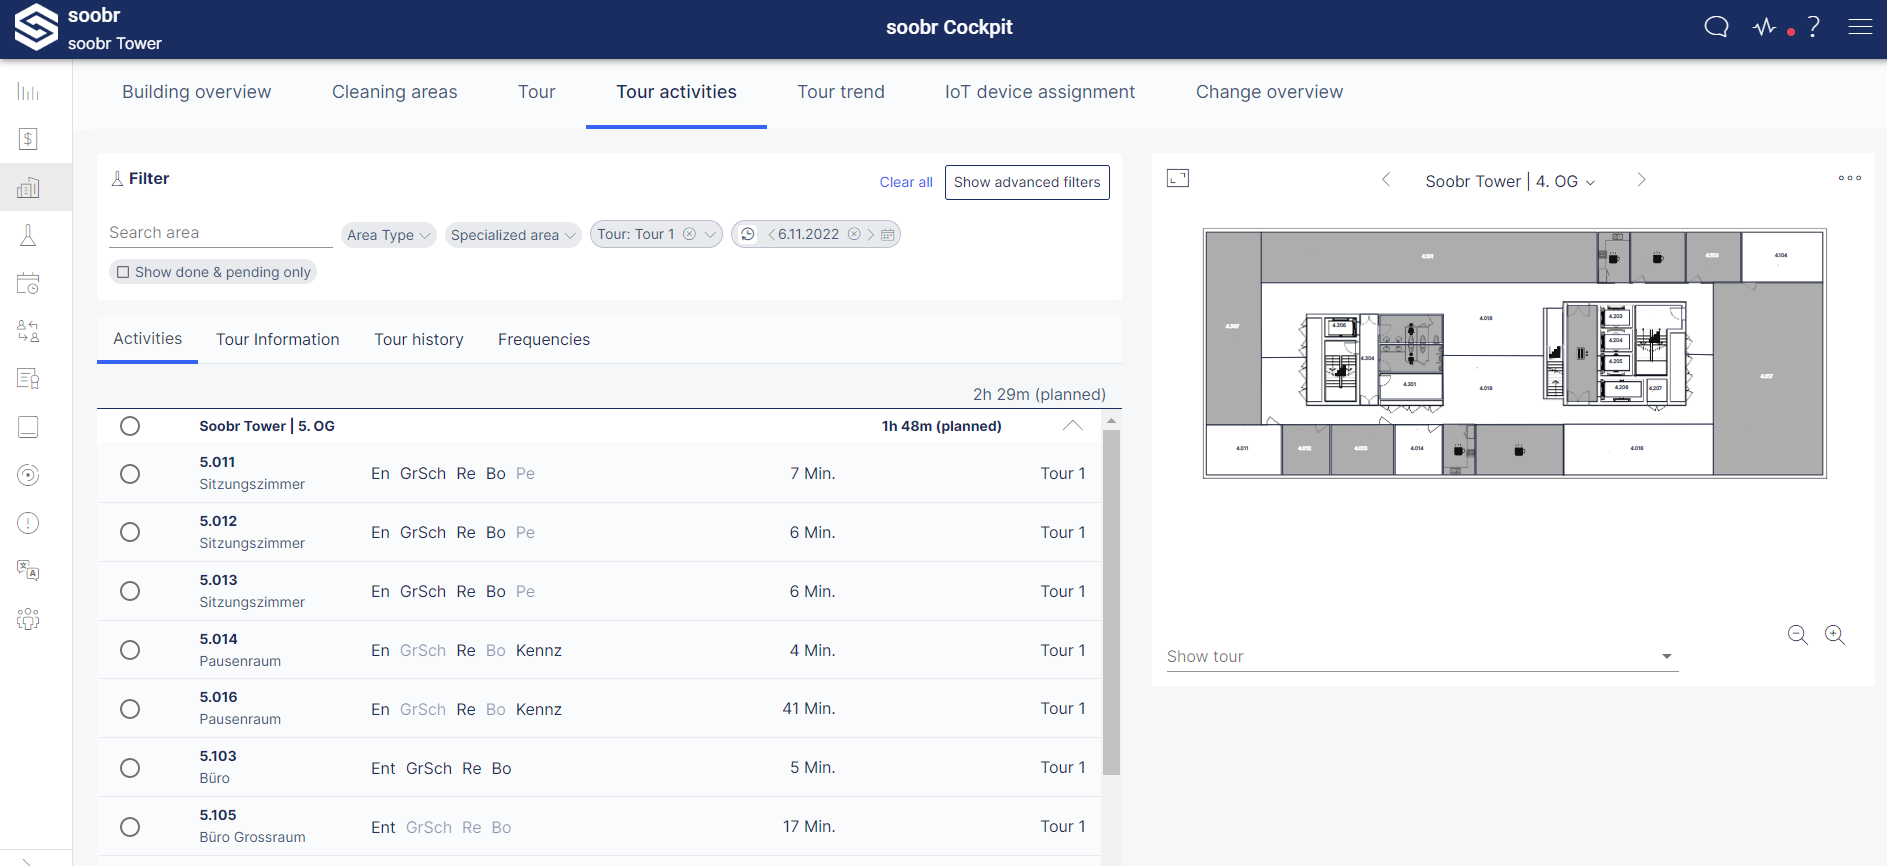1887x866 pixels.
Task: Click Show advanced filters button
Action: (x=1026, y=182)
